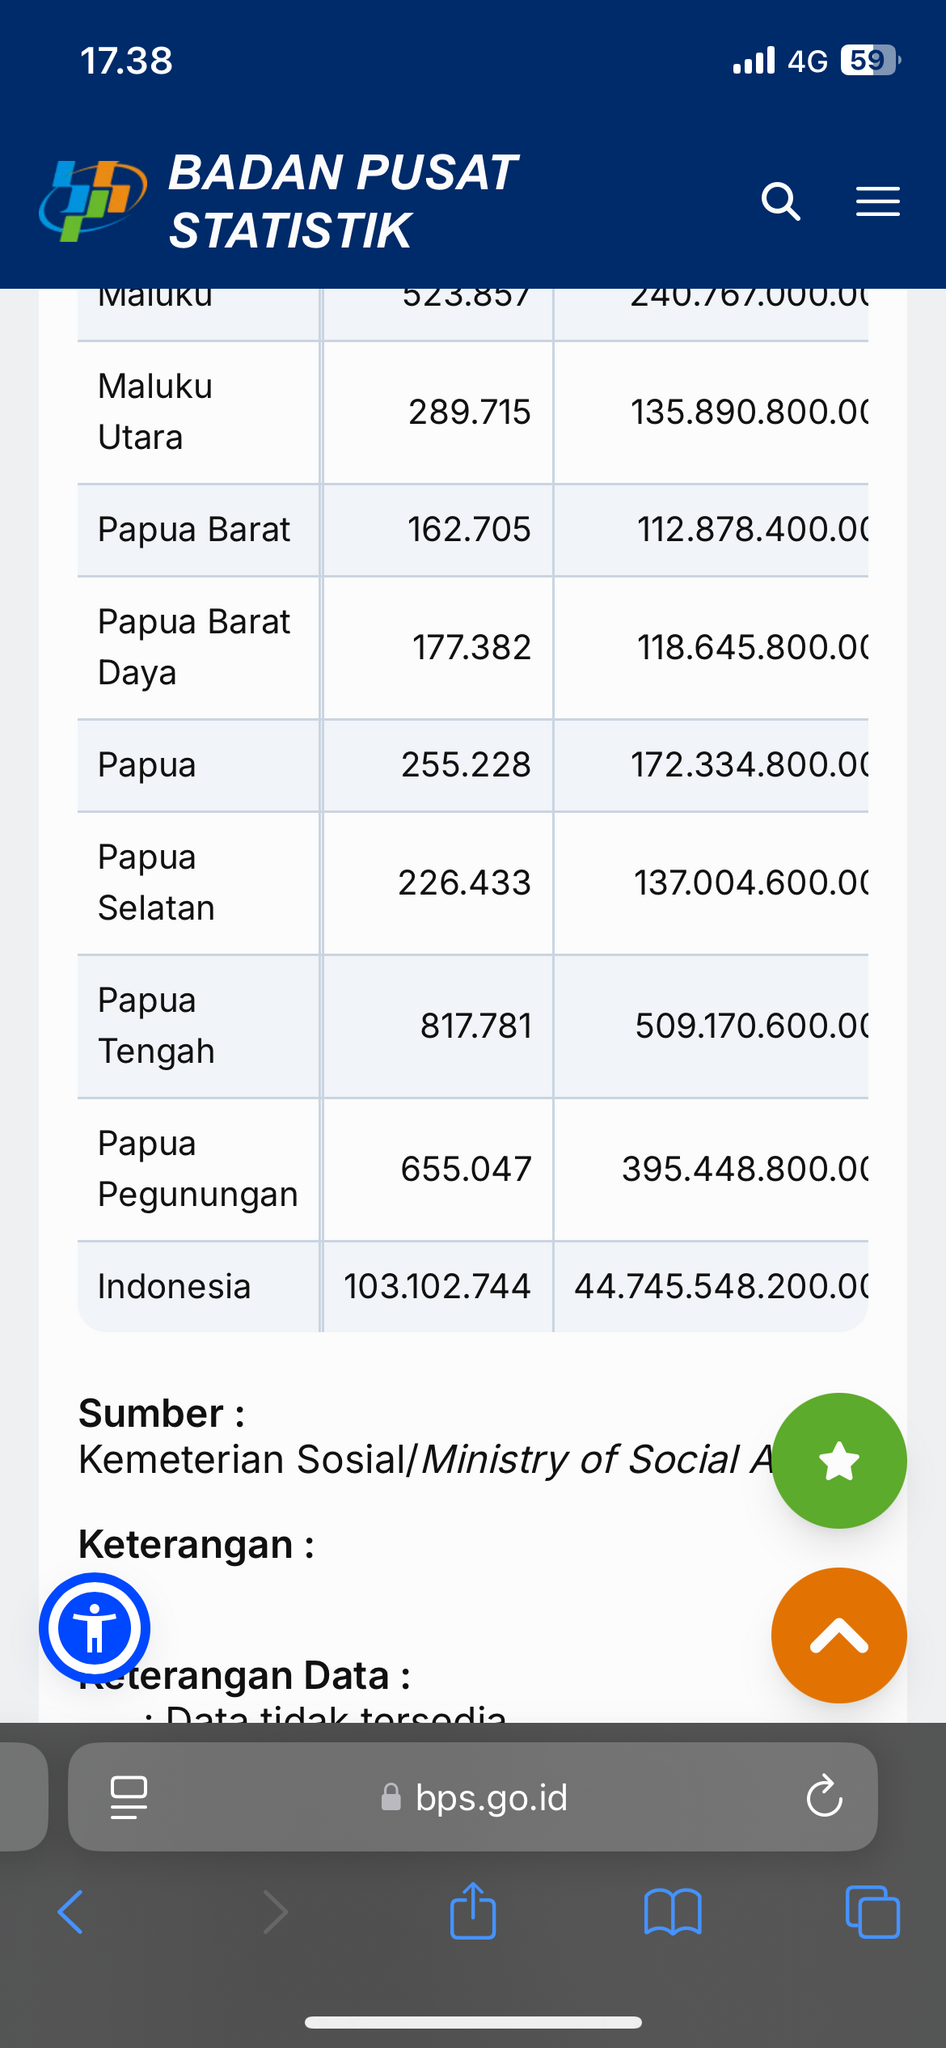Expand the tab group chevron on the left
946x2048 pixels.
coord(18,1796)
